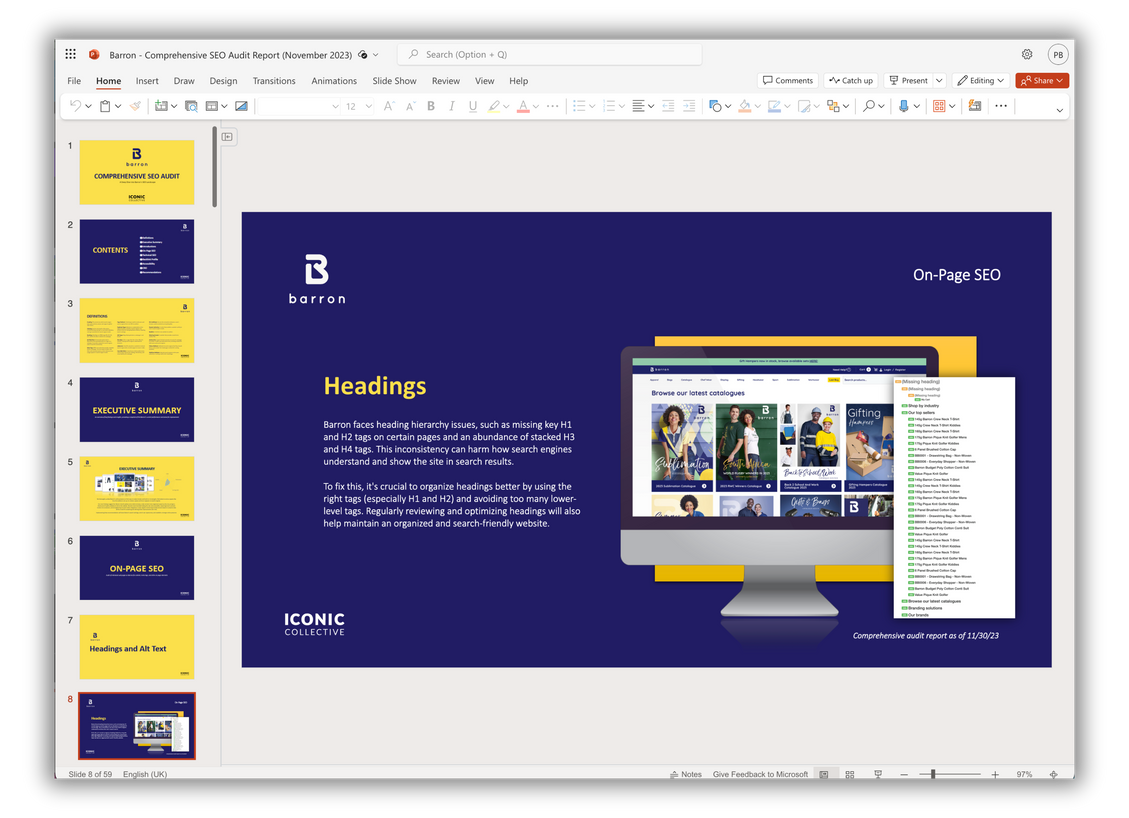The width and height of the screenshot is (1129, 818).
Task: Click the Shapes insert icon
Action: [x=715, y=106]
